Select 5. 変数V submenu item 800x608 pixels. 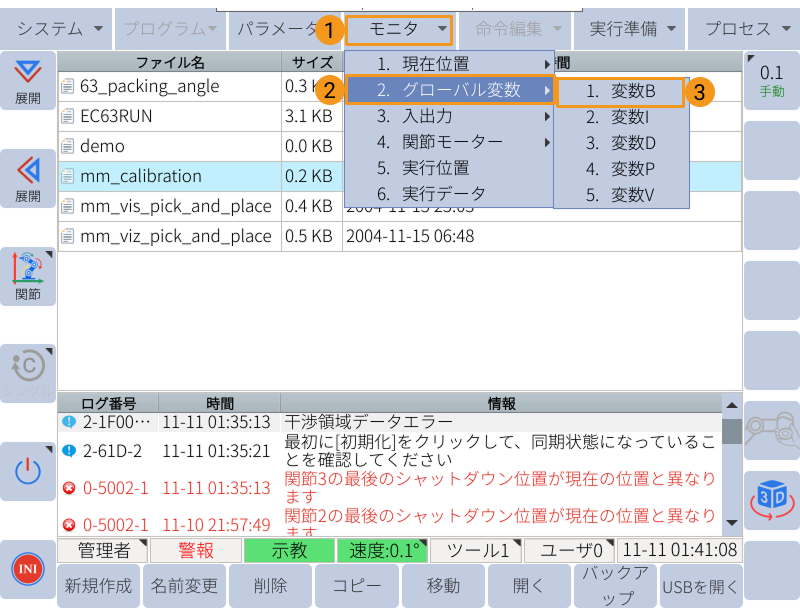[x=621, y=195]
